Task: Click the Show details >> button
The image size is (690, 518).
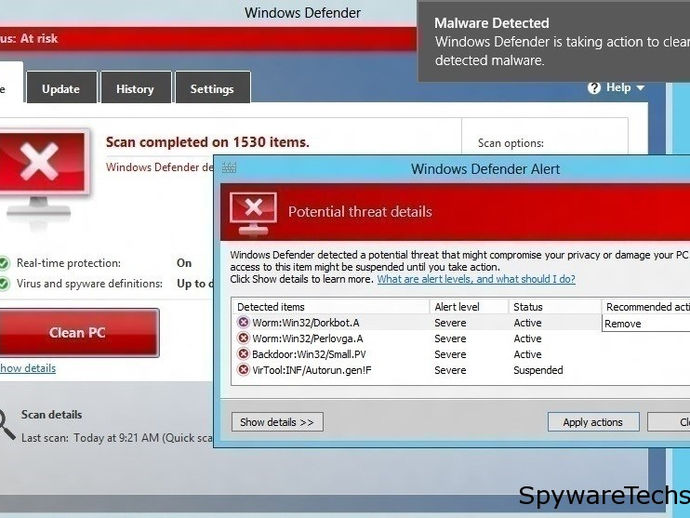Action: click(277, 422)
